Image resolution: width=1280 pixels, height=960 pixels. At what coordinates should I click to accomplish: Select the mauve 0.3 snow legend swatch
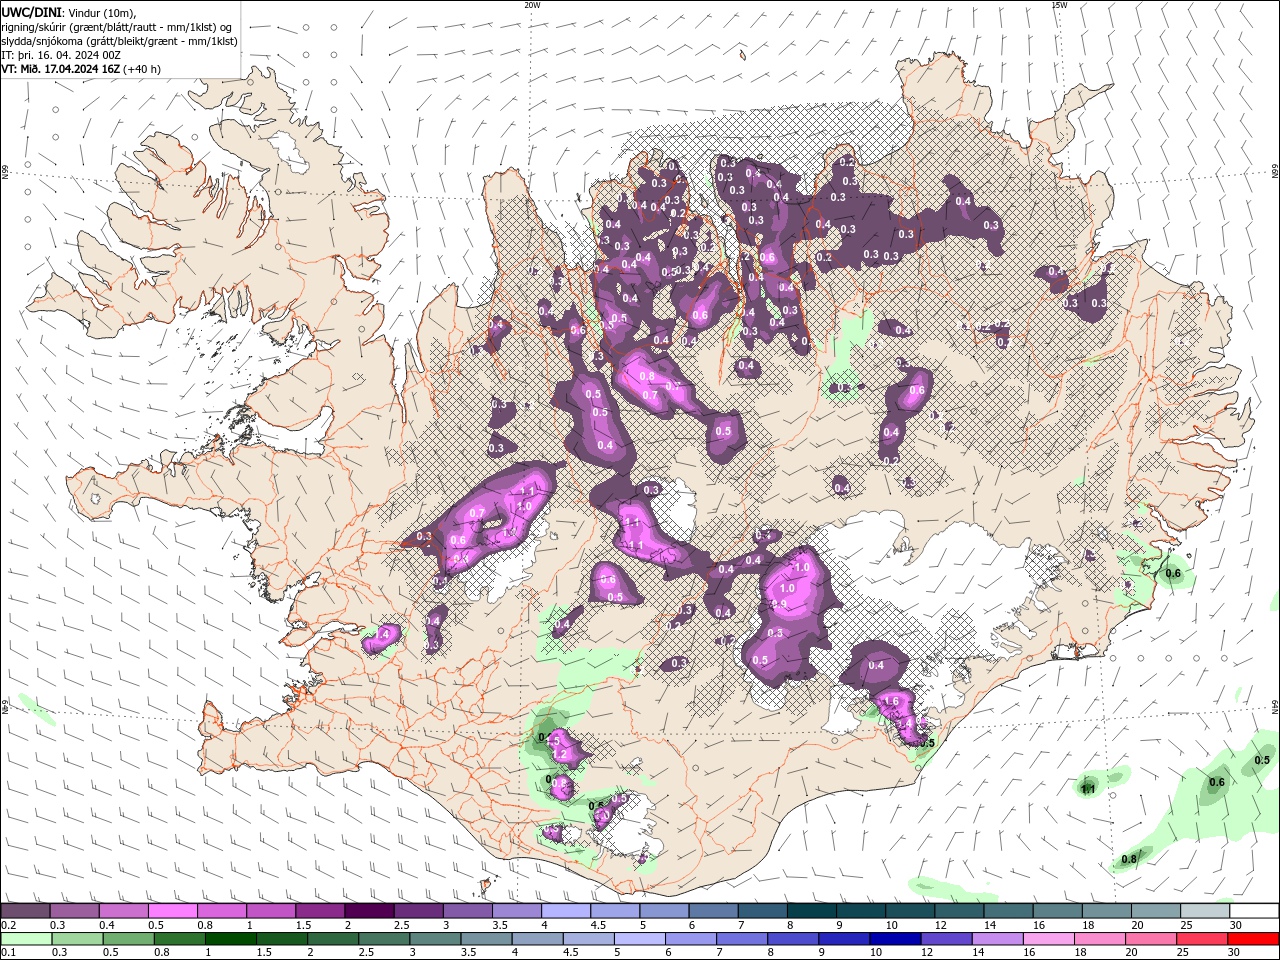click(x=74, y=911)
